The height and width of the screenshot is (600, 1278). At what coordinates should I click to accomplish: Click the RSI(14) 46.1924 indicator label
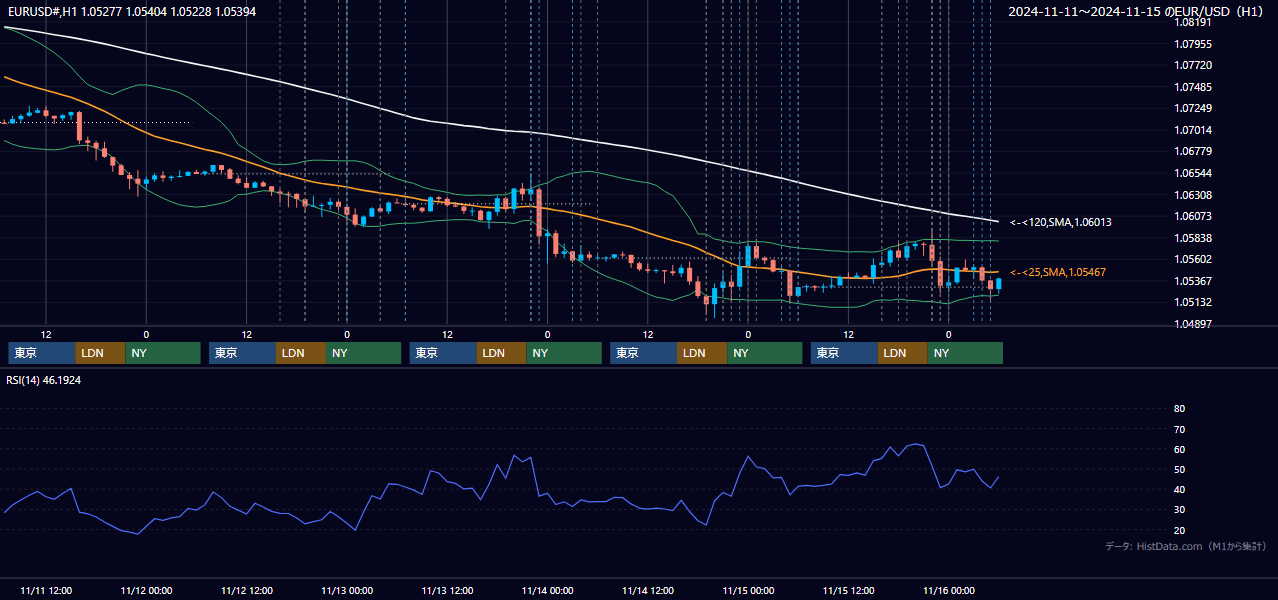click(x=44, y=380)
